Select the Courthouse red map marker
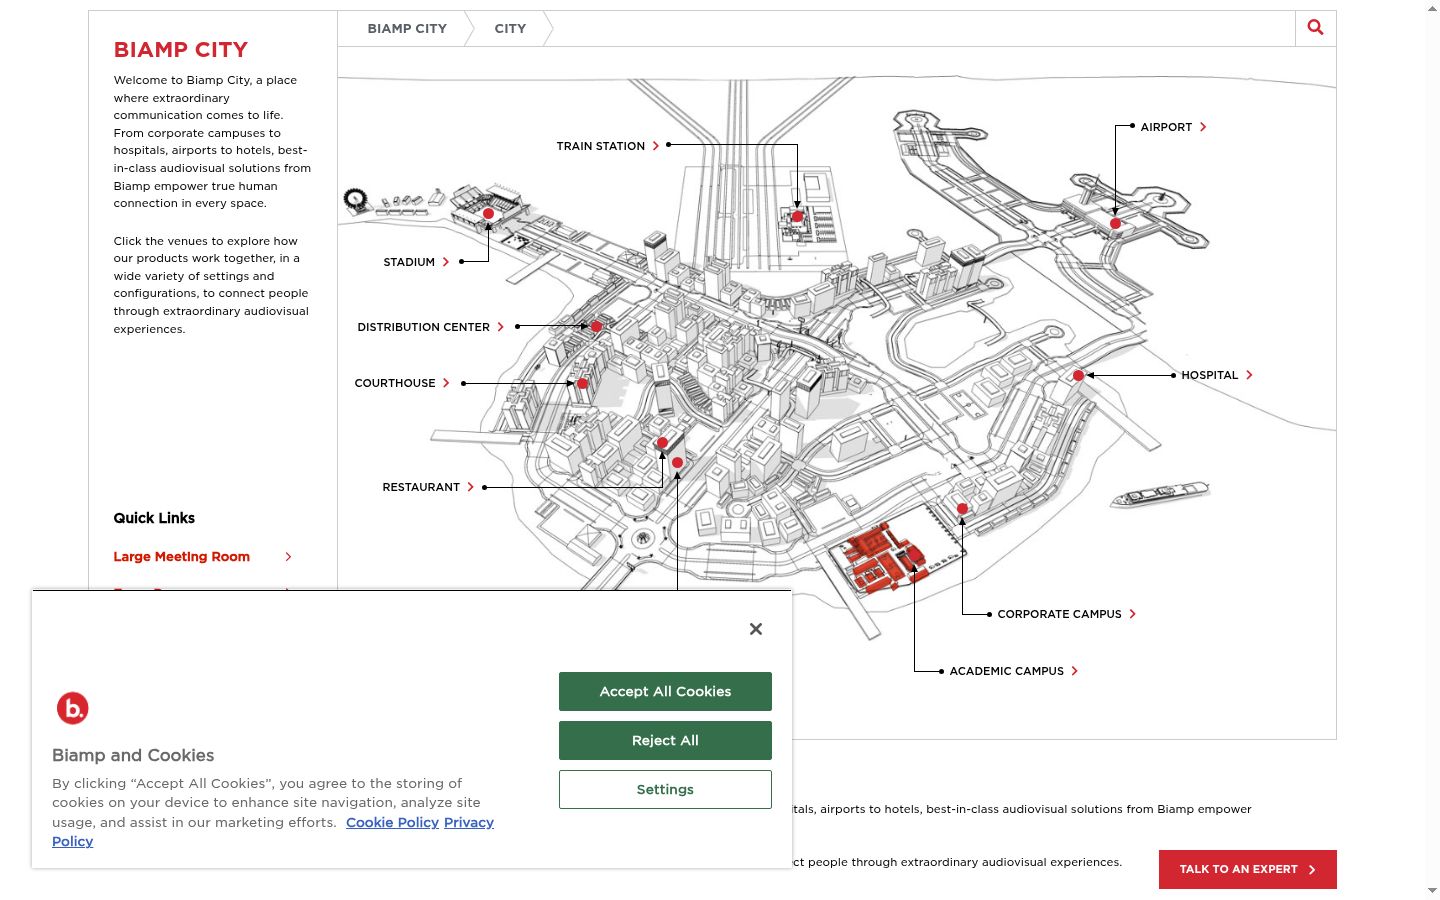1440x900 pixels. [582, 383]
